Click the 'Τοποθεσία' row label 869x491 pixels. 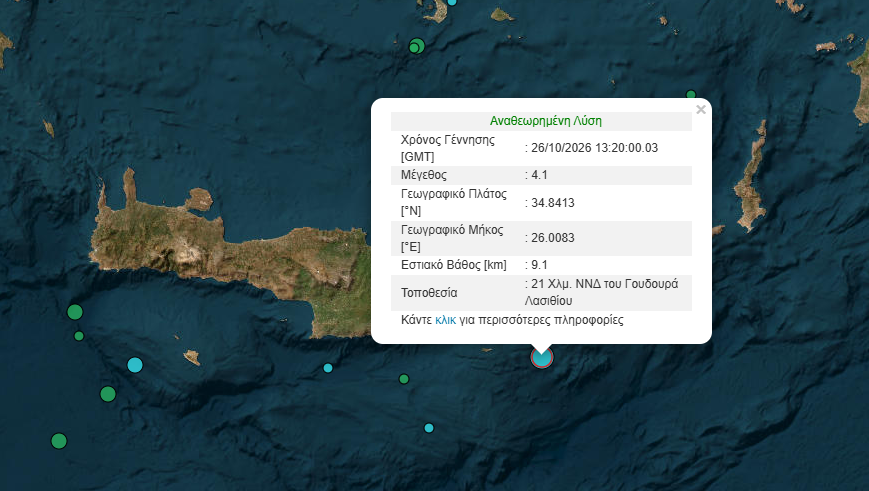pyautogui.click(x=429, y=293)
